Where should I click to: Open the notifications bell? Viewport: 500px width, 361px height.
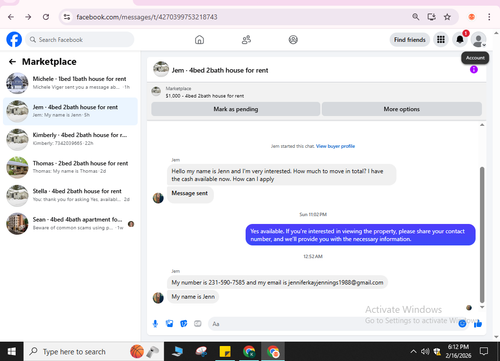tap(460, 40)
